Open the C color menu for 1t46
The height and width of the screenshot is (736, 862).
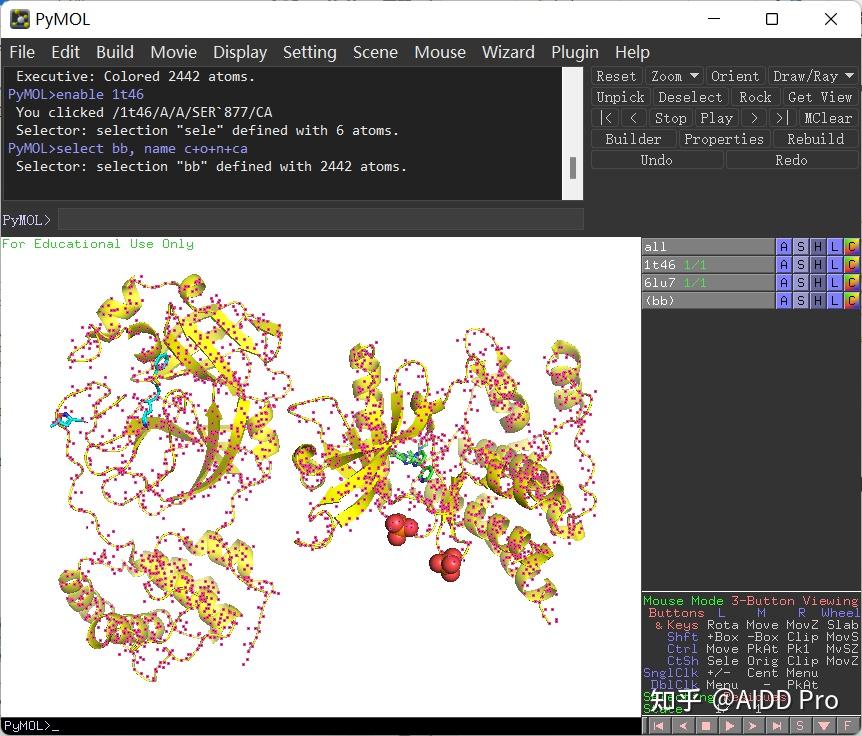tap(852, 265)
